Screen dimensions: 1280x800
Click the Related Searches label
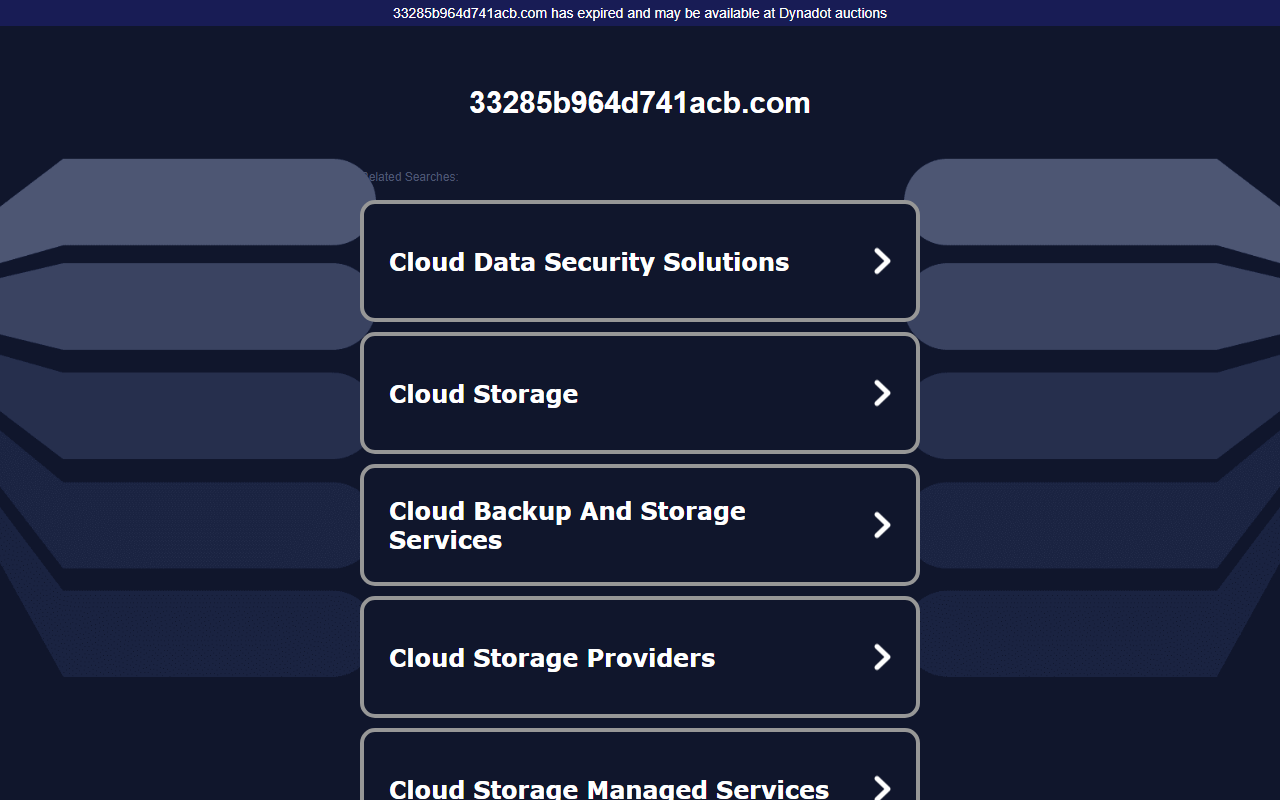click(x=409, y=177)
